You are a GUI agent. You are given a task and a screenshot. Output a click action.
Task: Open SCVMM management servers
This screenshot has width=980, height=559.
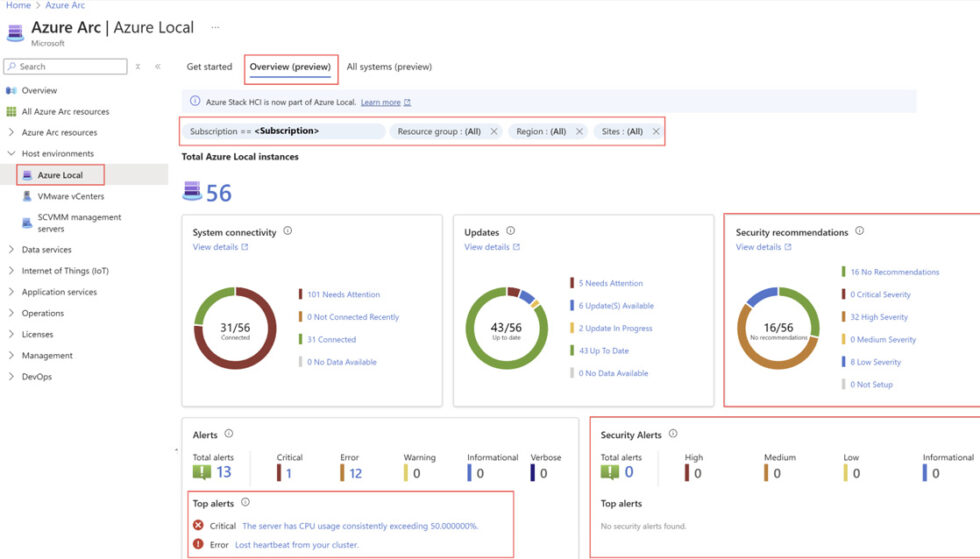(x=79, y=223)
